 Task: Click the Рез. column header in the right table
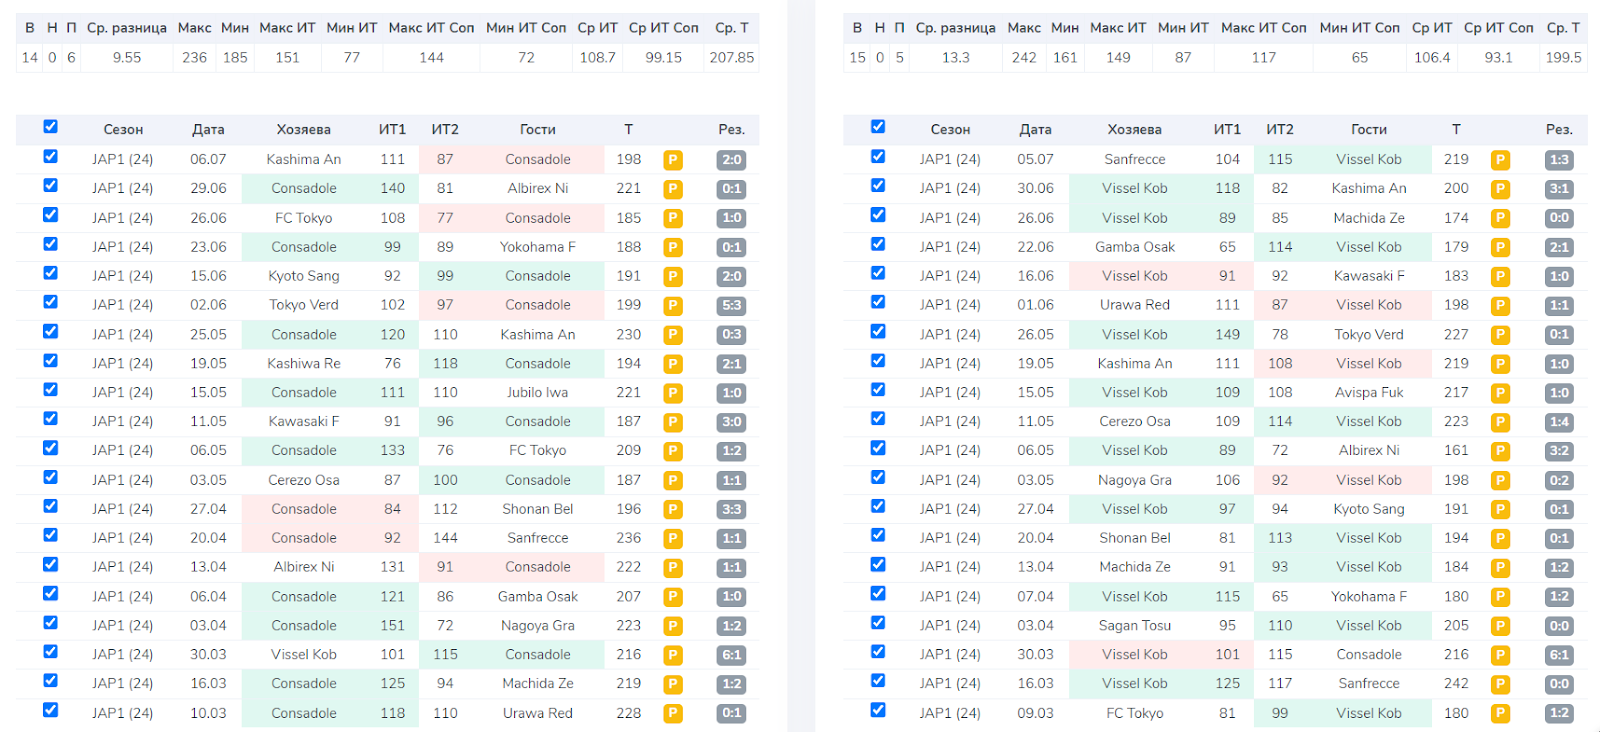pos(1559,130)
